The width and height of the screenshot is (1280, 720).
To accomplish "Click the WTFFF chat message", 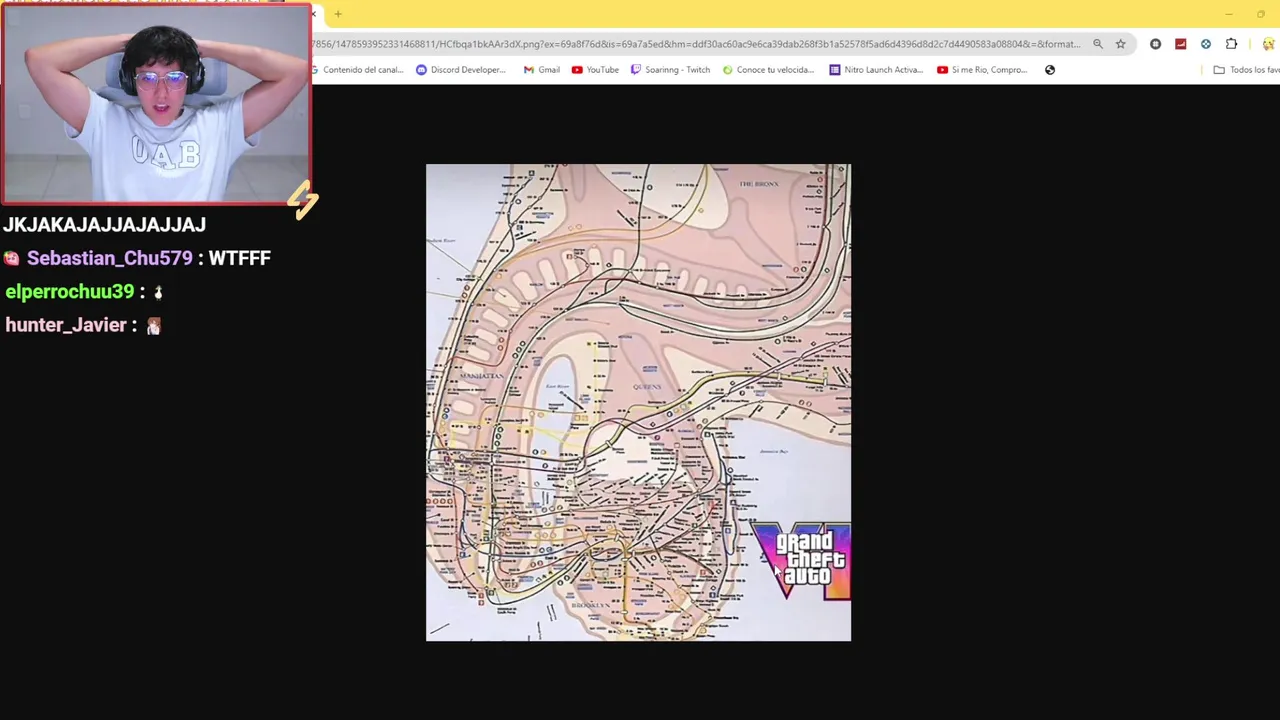I will [x=240, y=258].
